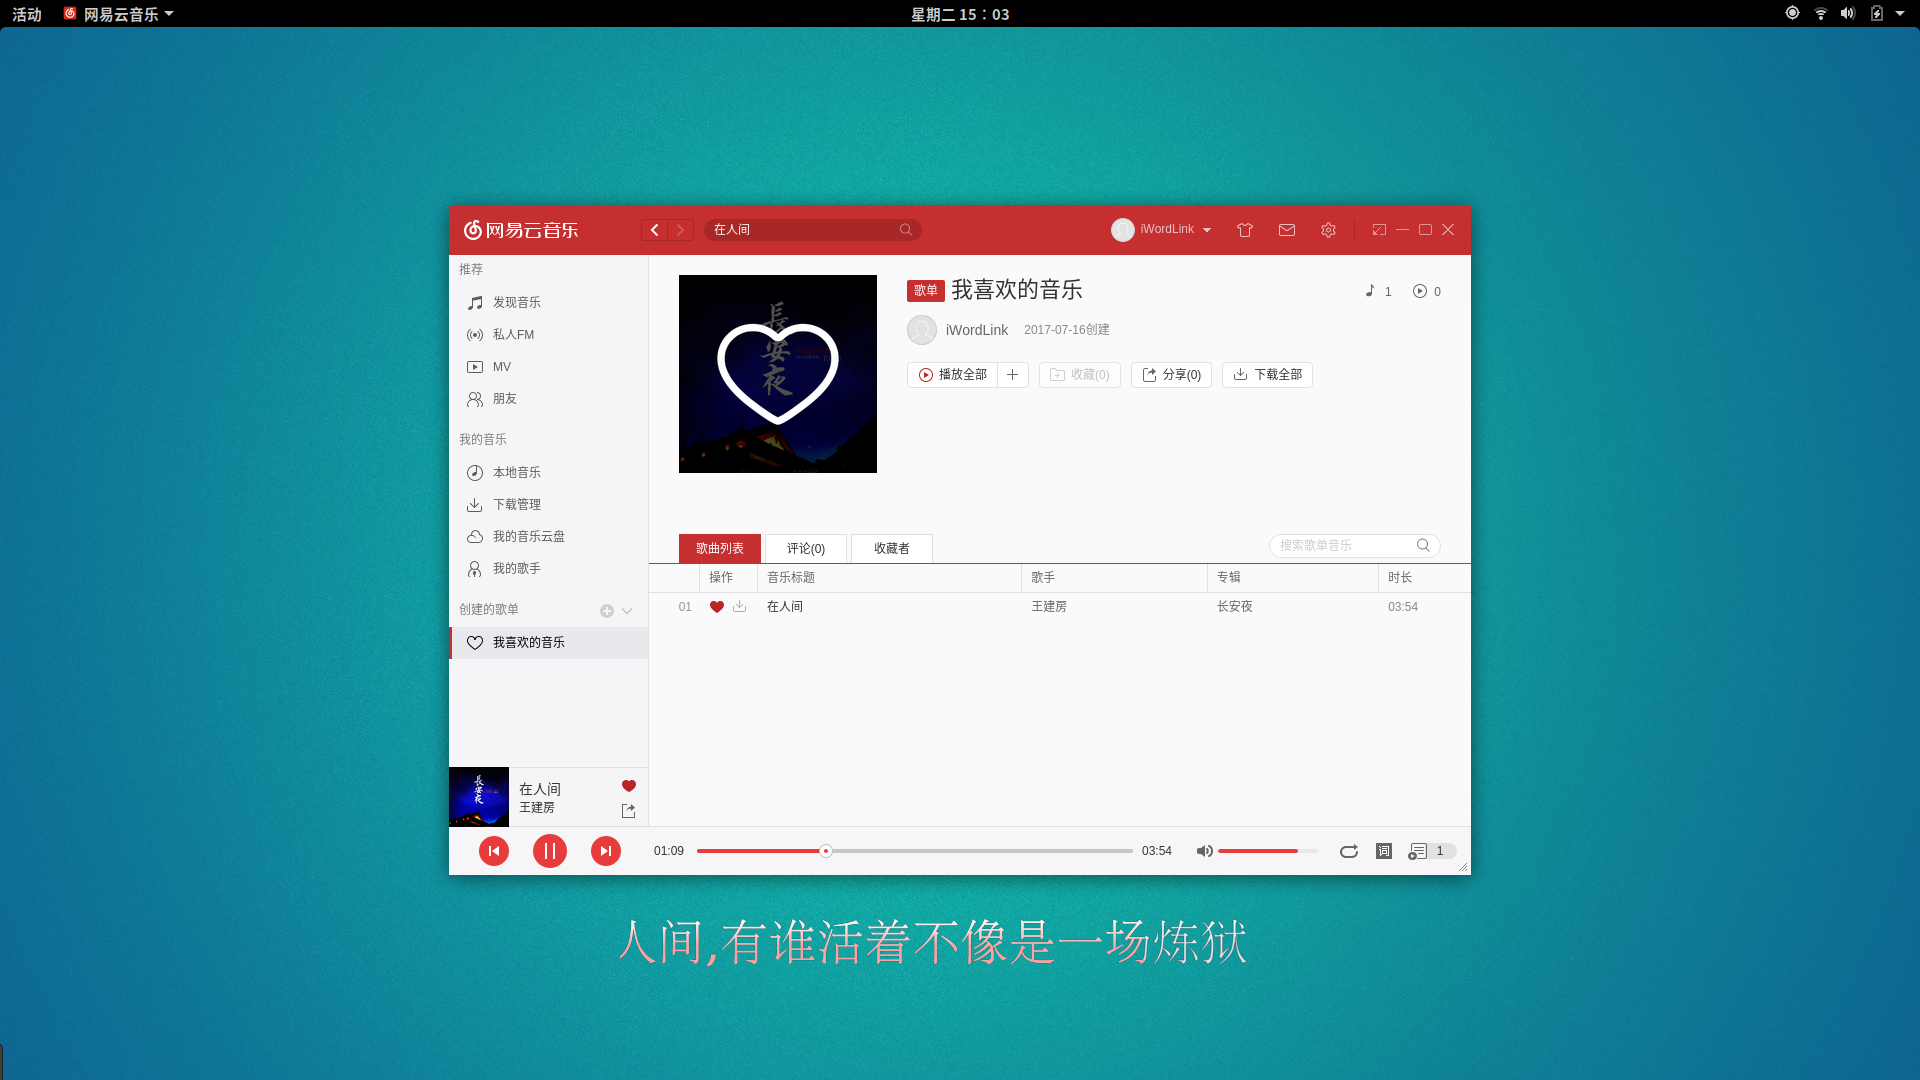Add all songs to queue plus button

tap(1012, 375)
